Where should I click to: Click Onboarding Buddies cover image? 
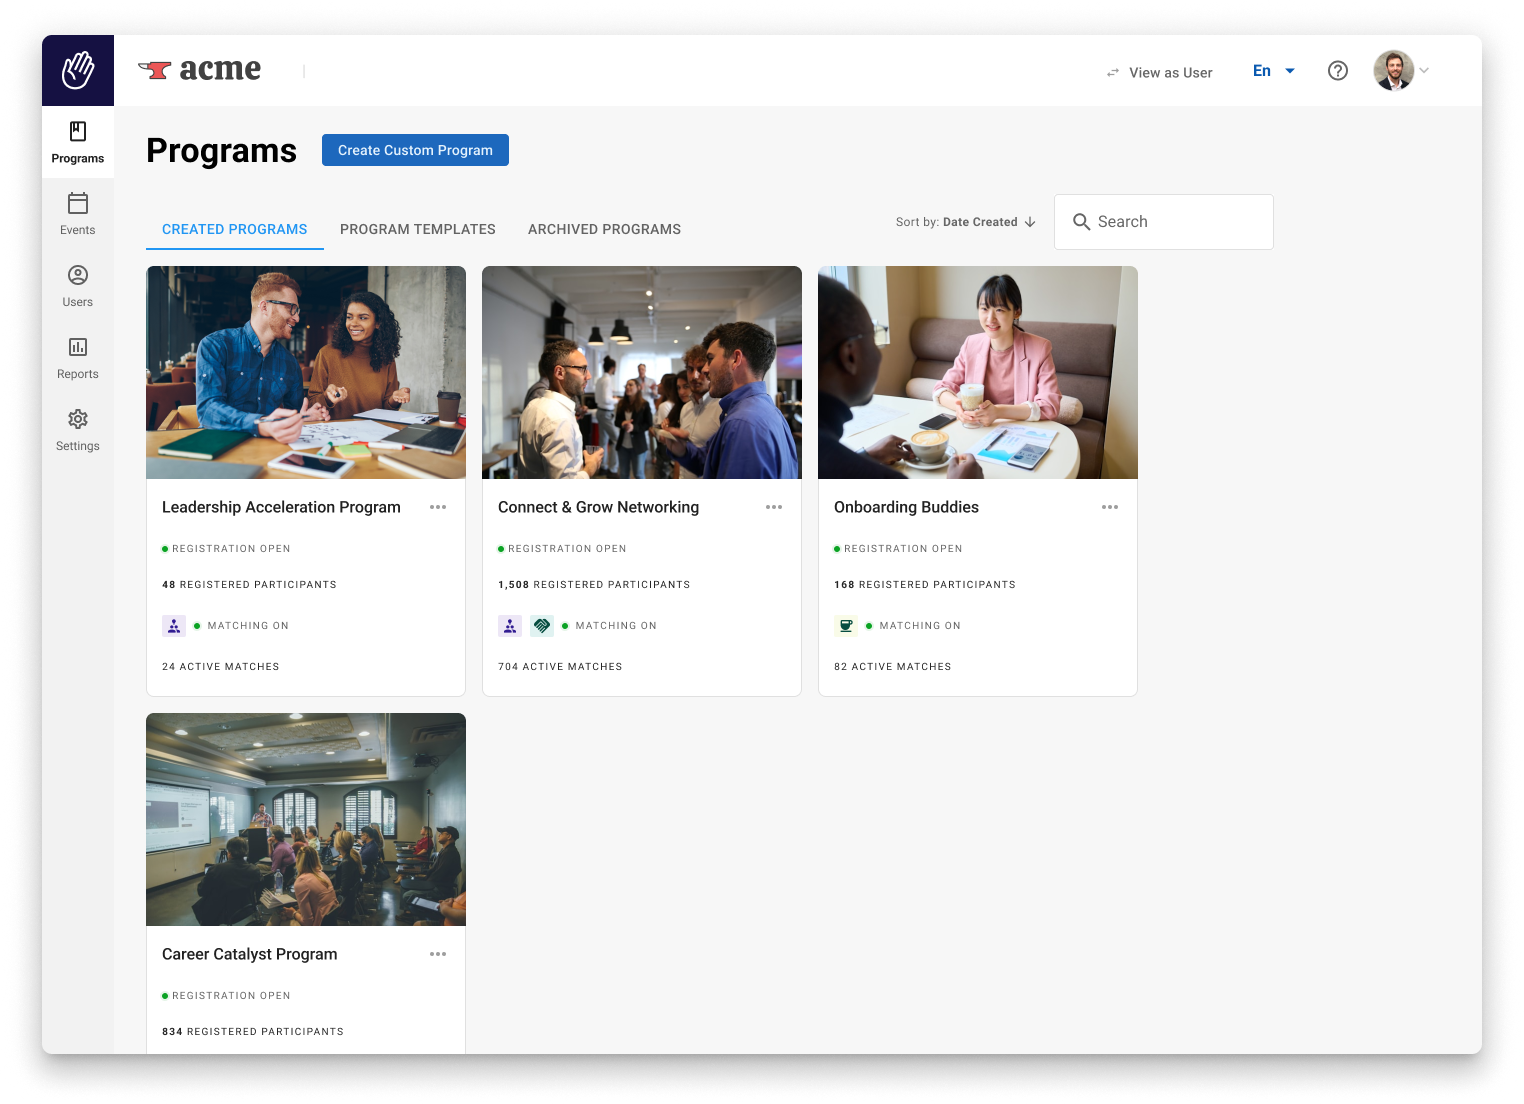pos(978,372)
